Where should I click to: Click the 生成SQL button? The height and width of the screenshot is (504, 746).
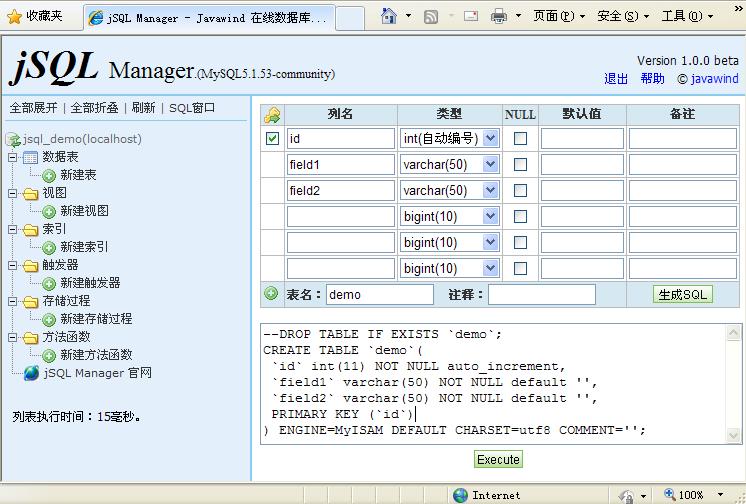click(x=682, y=295)
